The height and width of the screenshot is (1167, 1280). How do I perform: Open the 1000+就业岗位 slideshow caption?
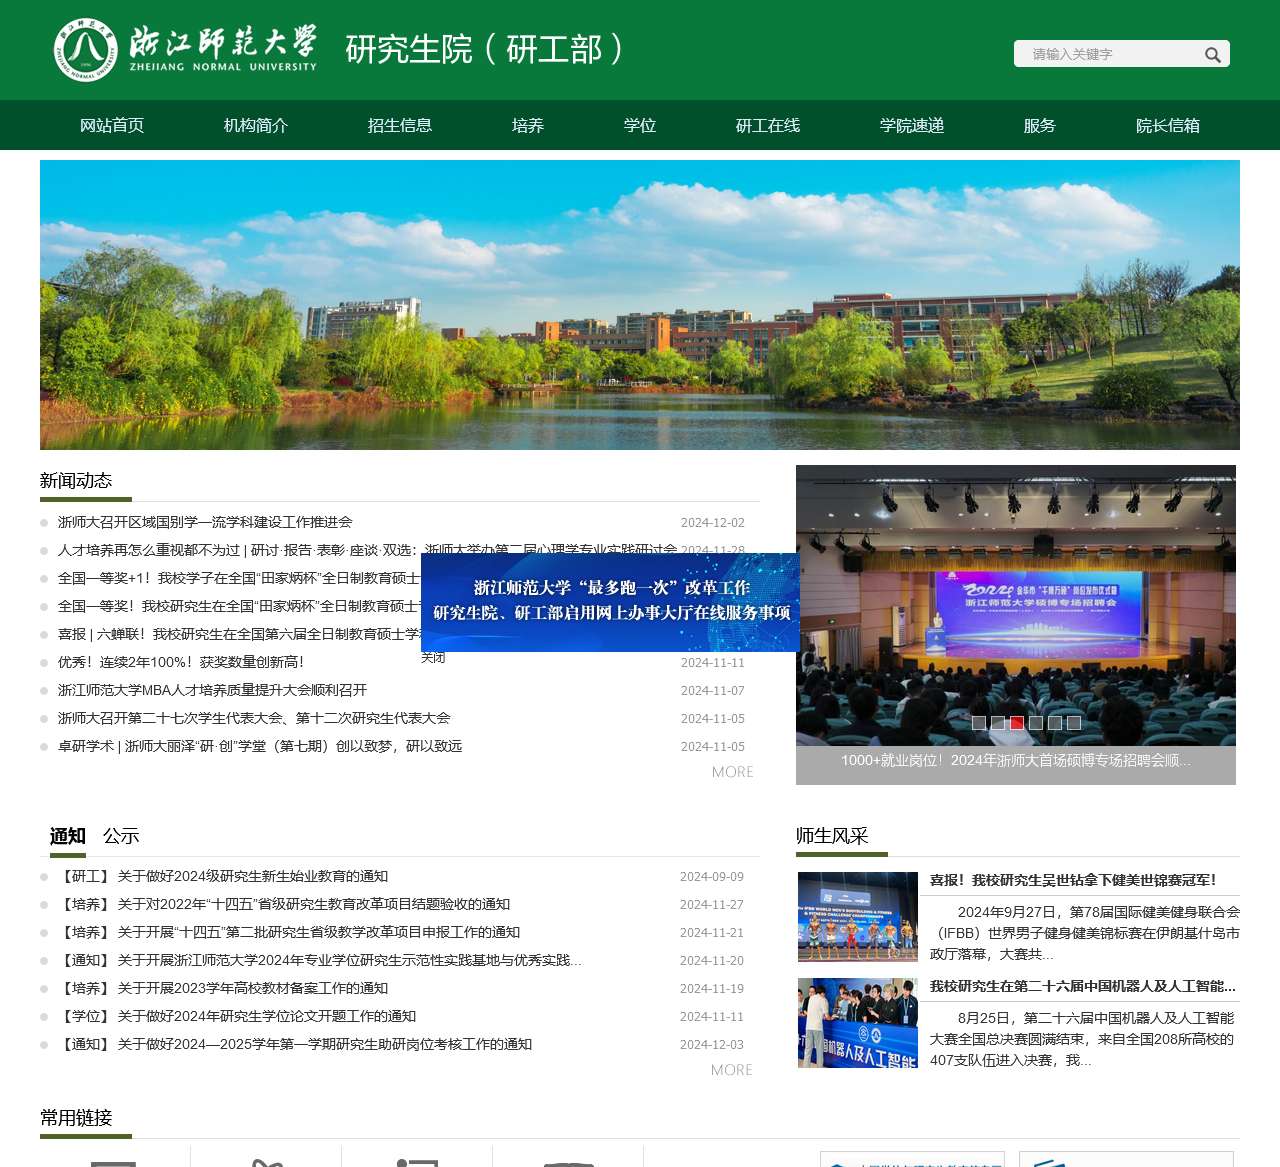point(1016,761)
